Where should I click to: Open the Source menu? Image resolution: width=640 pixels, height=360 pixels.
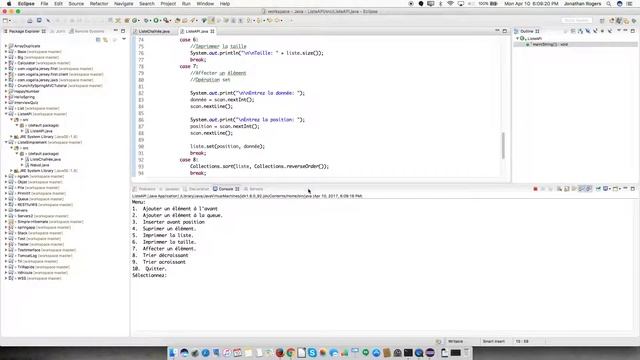tap(76, 4)
